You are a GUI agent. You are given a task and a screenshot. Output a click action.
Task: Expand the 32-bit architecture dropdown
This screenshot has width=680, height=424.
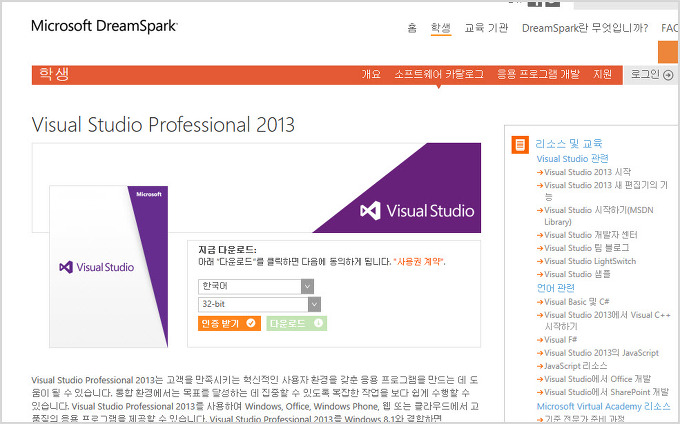pos(258,304)
